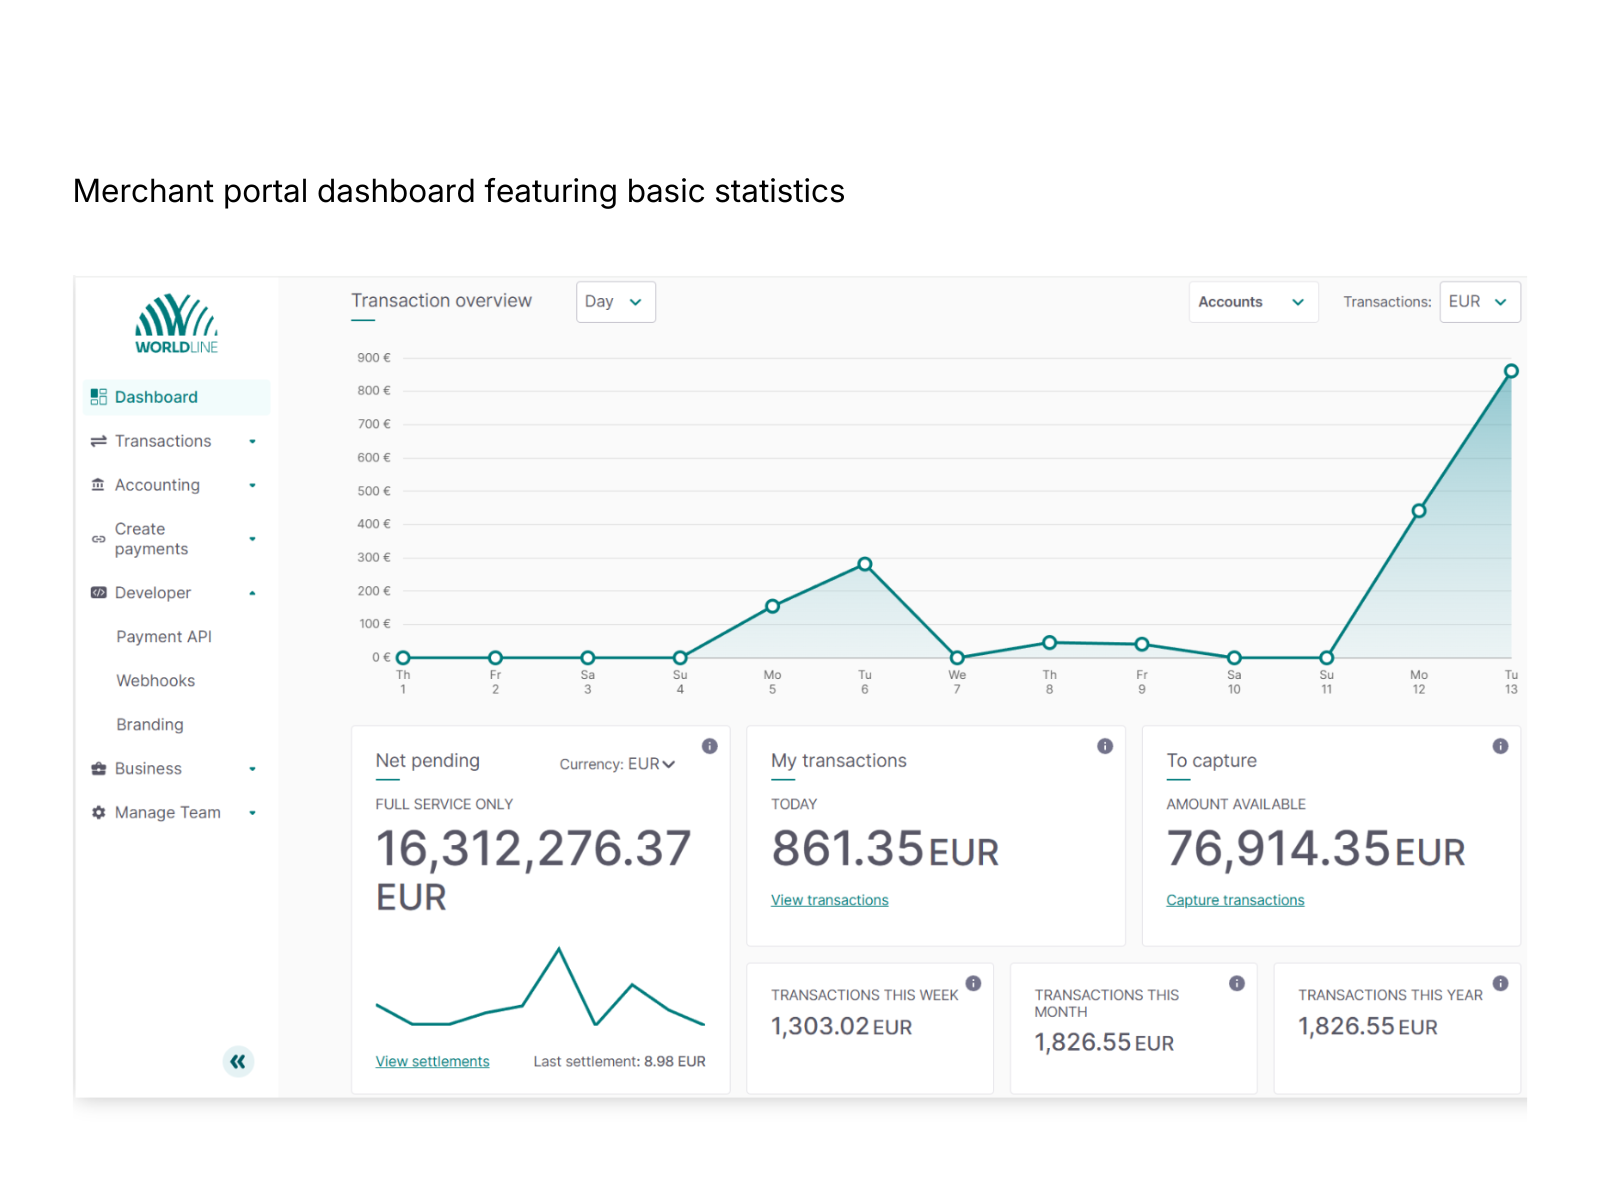Click the info icon on the To capture card
This screenshot has height=1200, width=1600.
click(1500, 745)
